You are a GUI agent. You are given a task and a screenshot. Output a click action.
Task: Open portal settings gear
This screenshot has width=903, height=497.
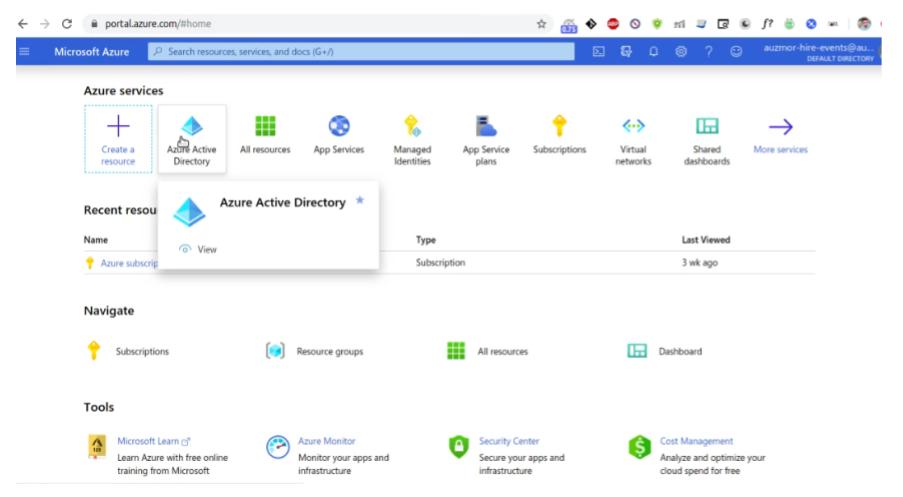point(681,51)
